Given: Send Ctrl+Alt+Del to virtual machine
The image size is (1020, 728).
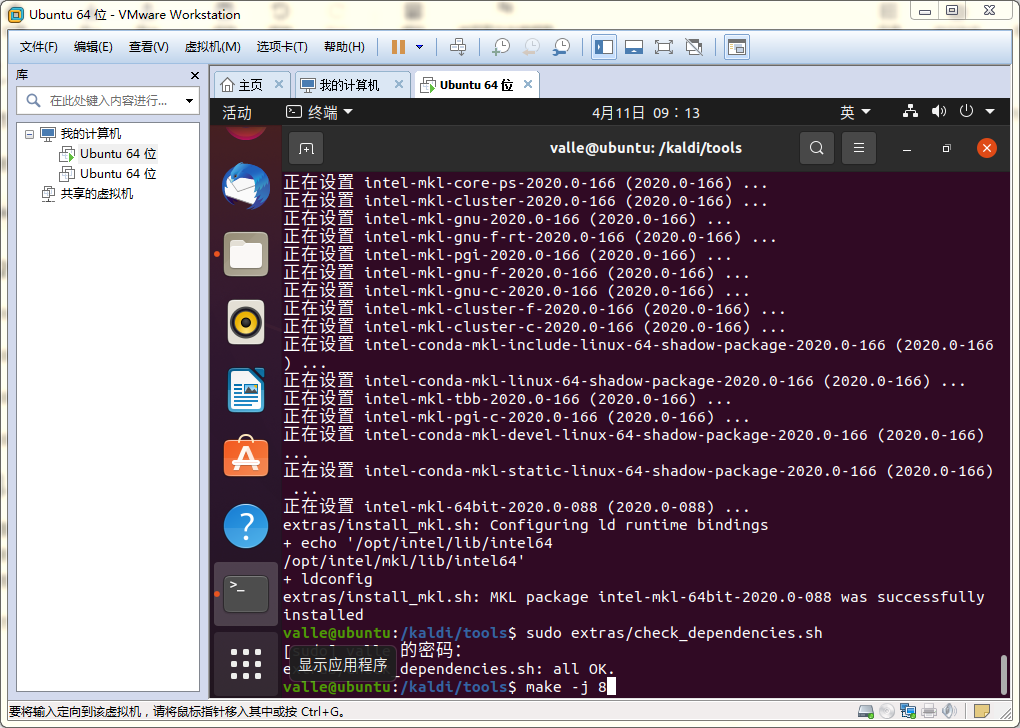Looking at the screenshot, I should 458,47.
